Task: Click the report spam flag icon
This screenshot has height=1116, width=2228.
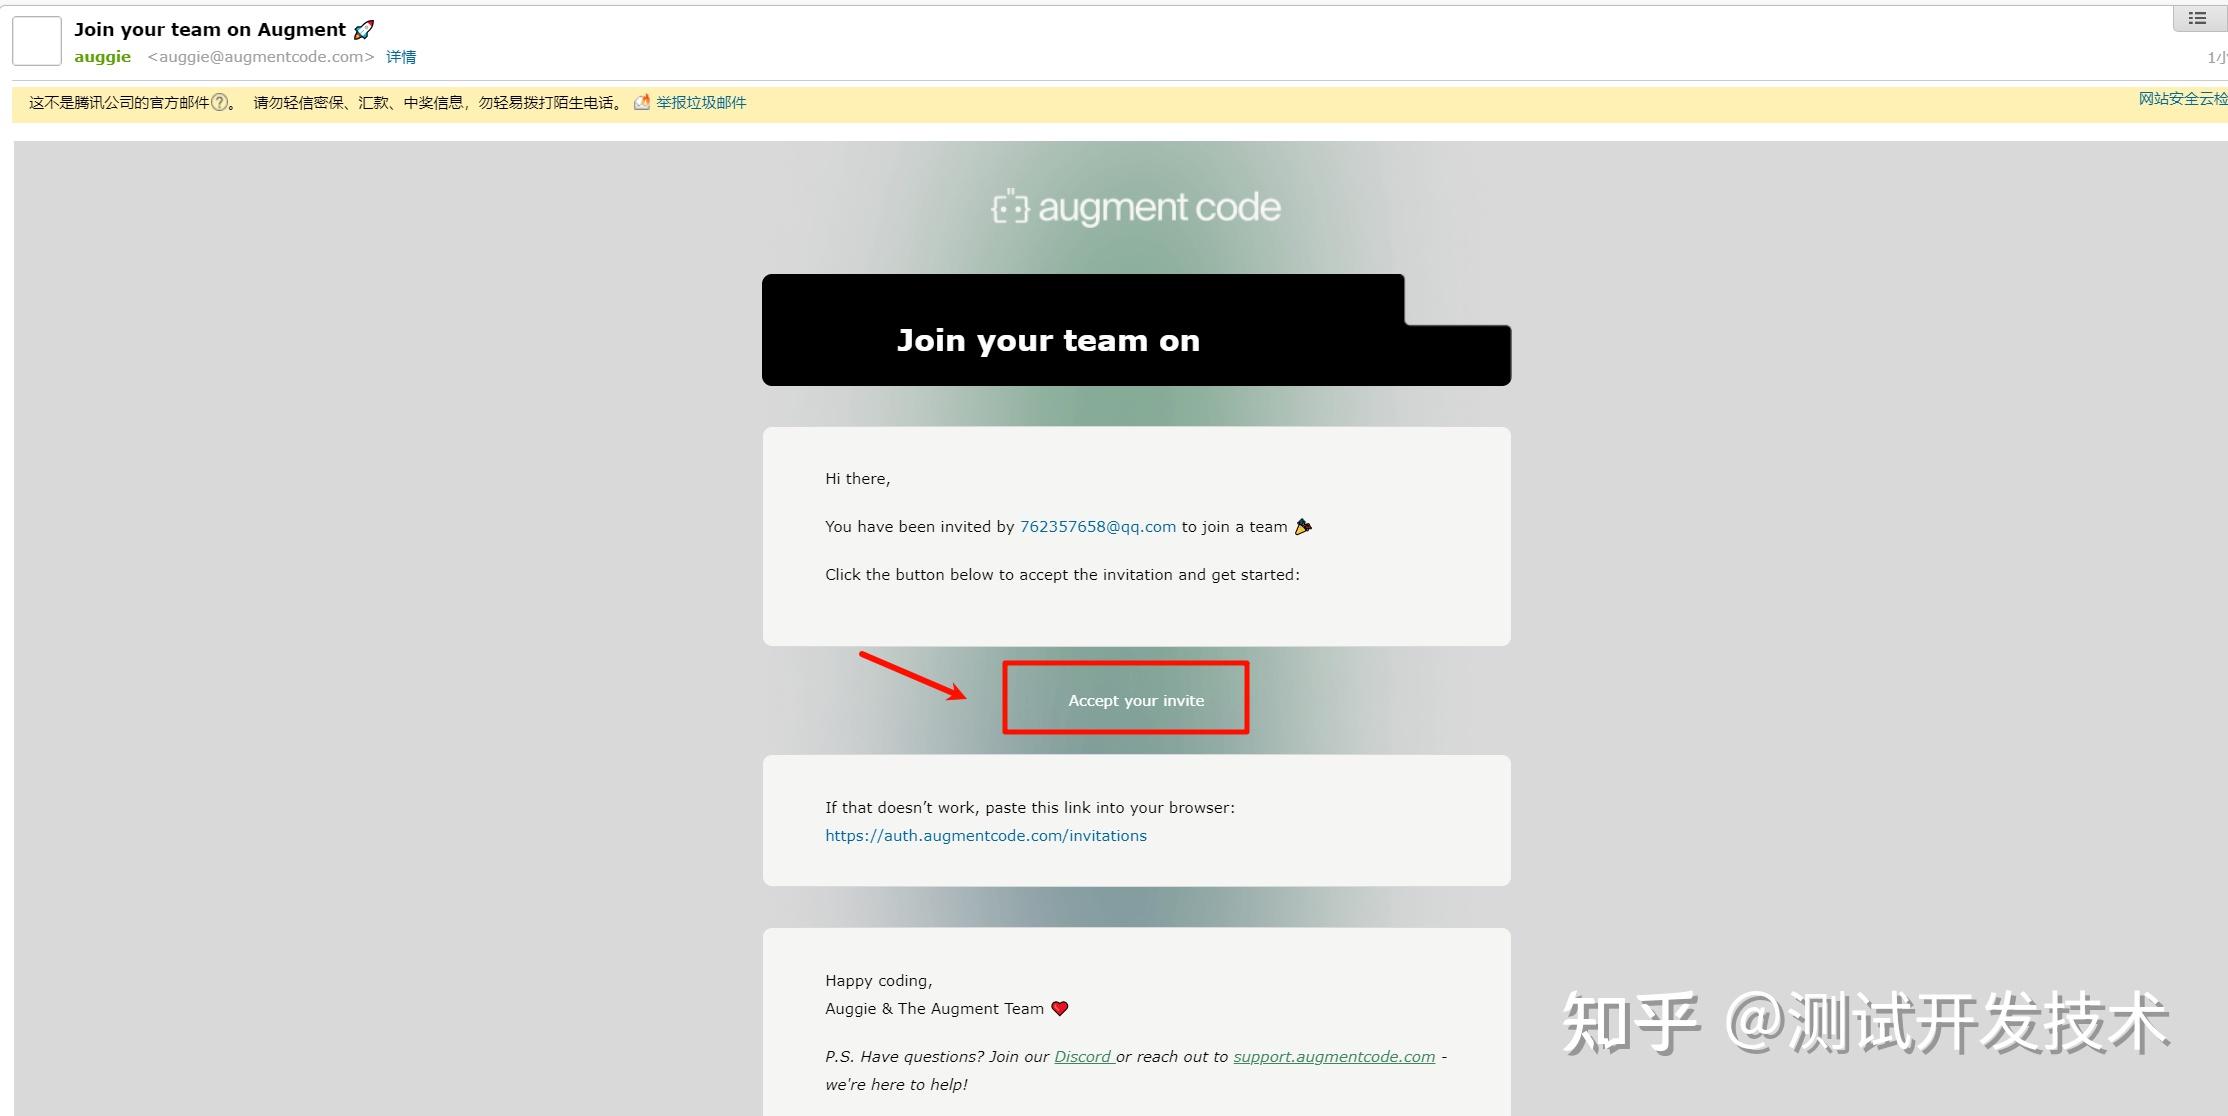Action: [x=642, y=102]
